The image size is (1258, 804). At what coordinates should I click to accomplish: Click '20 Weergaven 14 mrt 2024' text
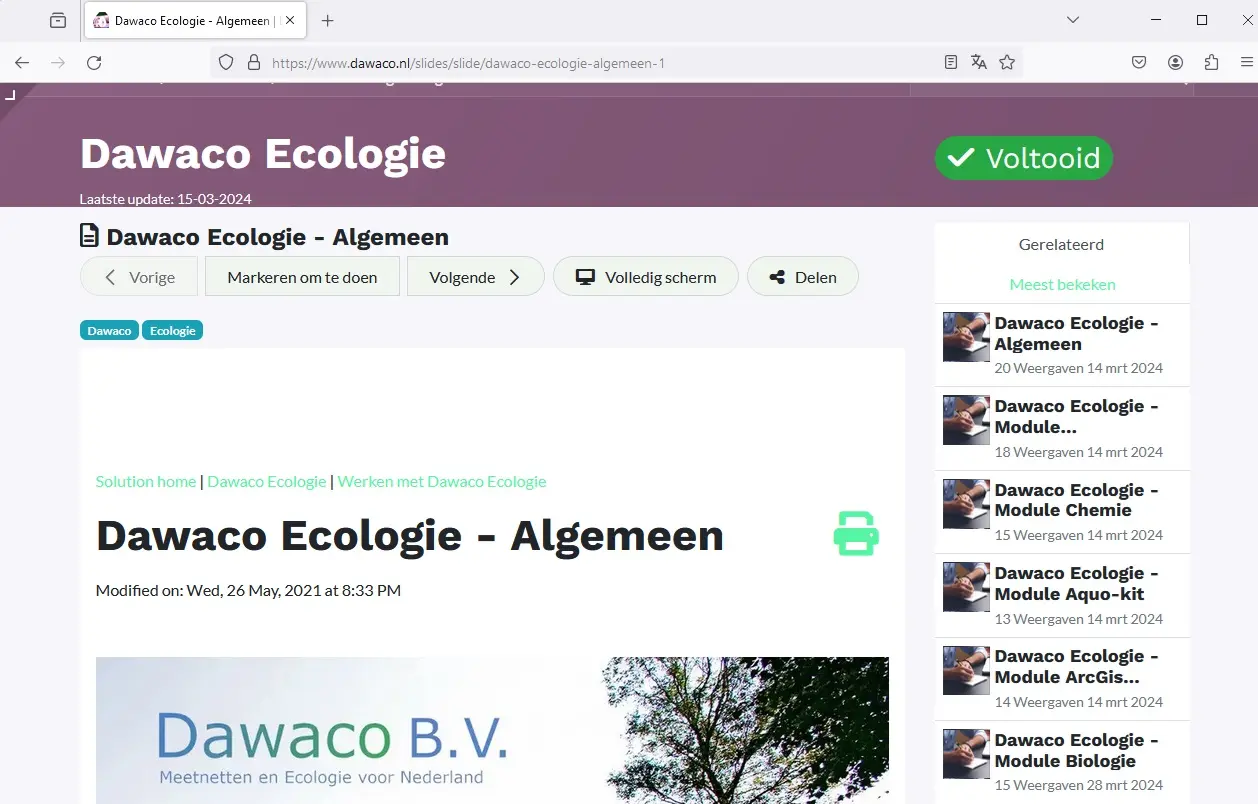[1079, 368]
